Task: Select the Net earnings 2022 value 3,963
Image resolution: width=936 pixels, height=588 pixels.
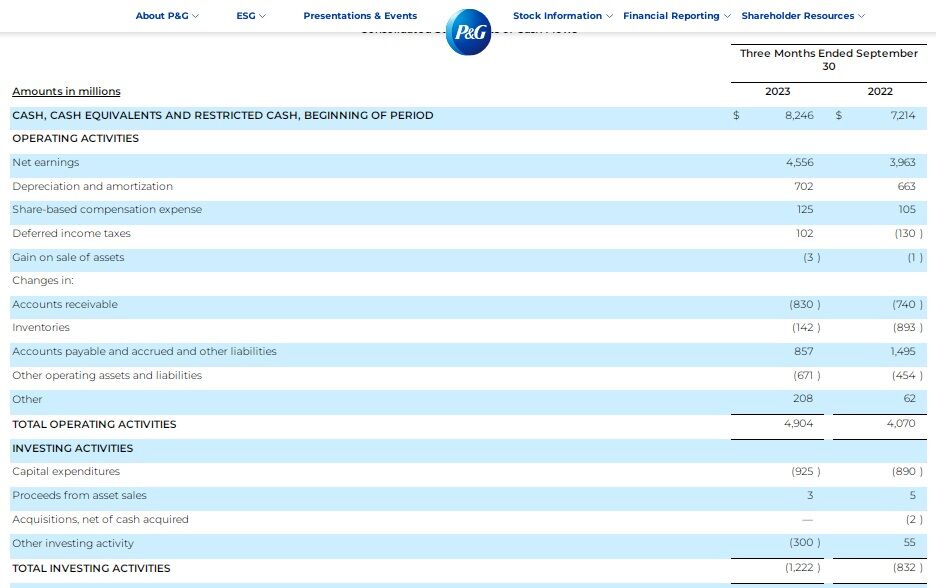Action: [x=902, y=162]
